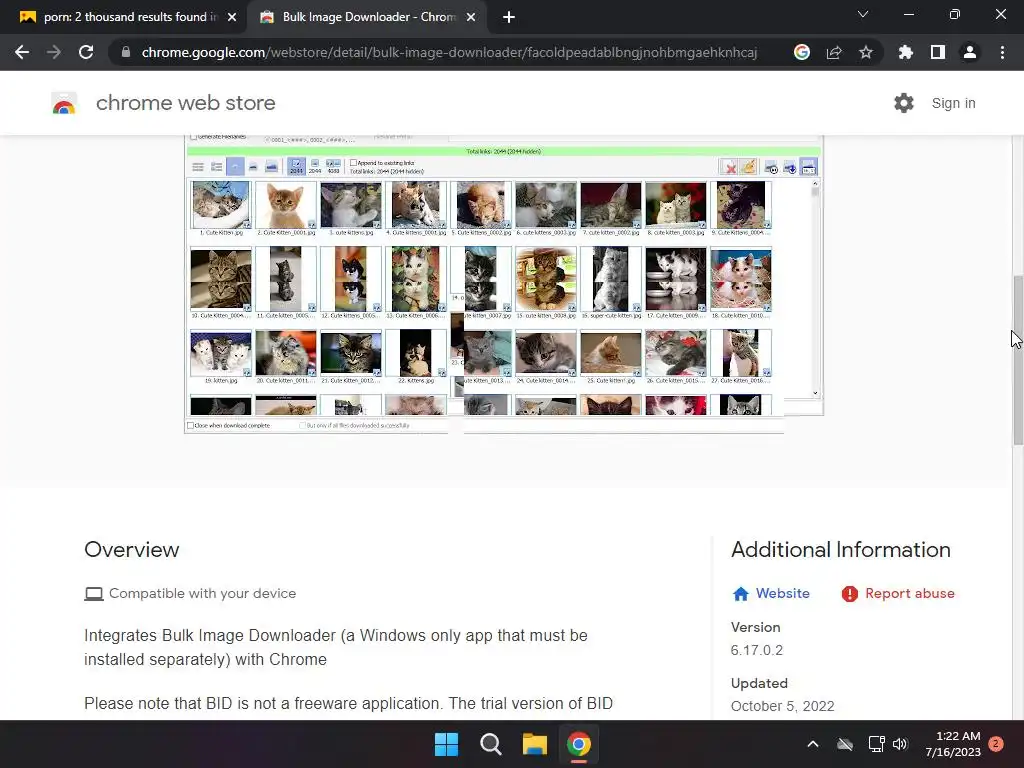Click Report abuse
The width and height of the screenshot is (1024, 768).
[910, 593]
